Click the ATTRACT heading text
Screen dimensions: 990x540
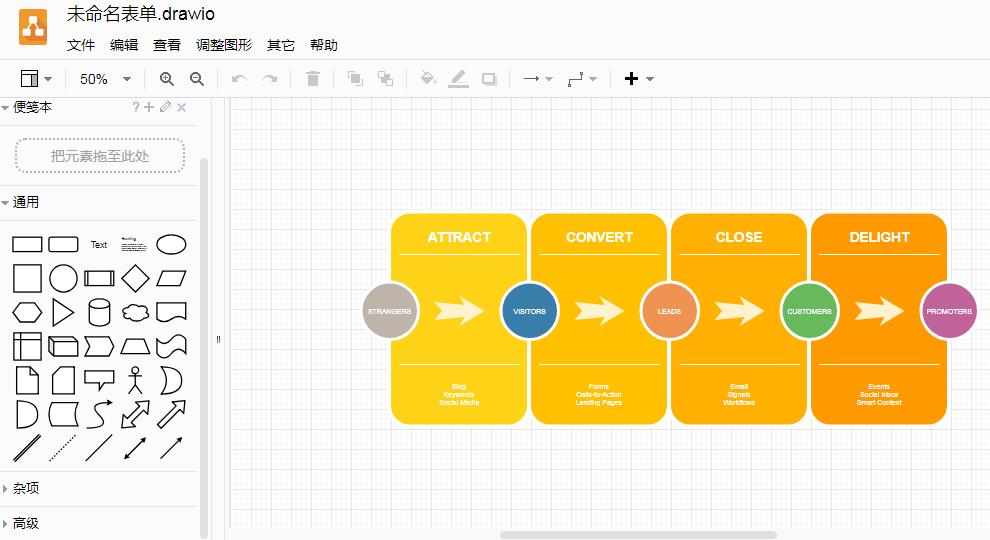(459, 237)
